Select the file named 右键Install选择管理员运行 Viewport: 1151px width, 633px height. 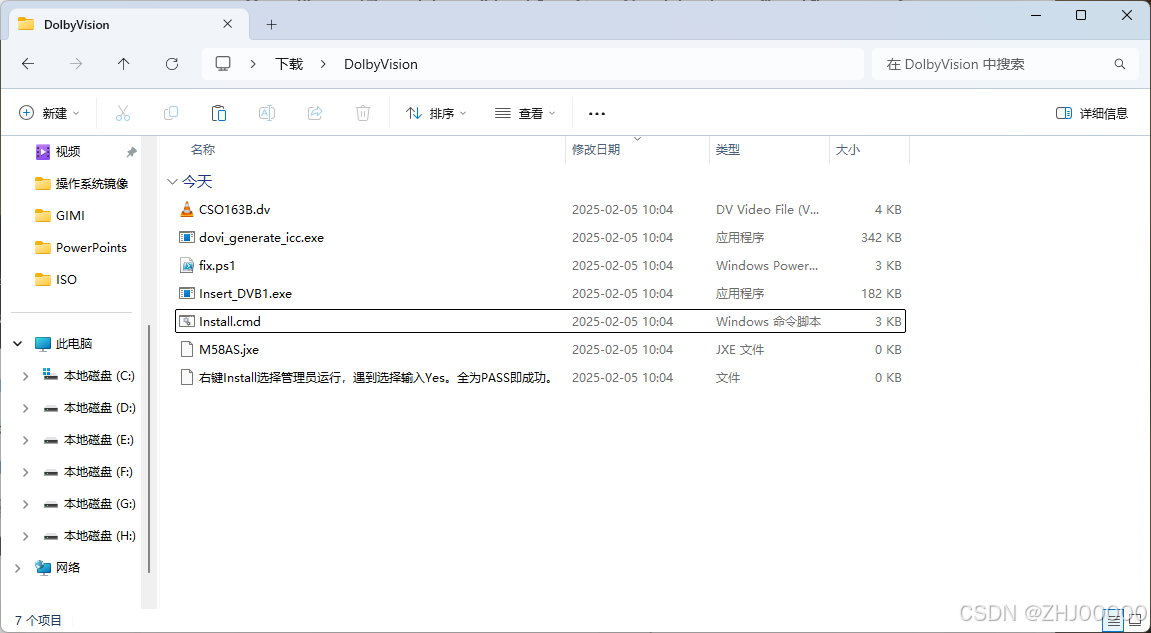tap(376, 377)
